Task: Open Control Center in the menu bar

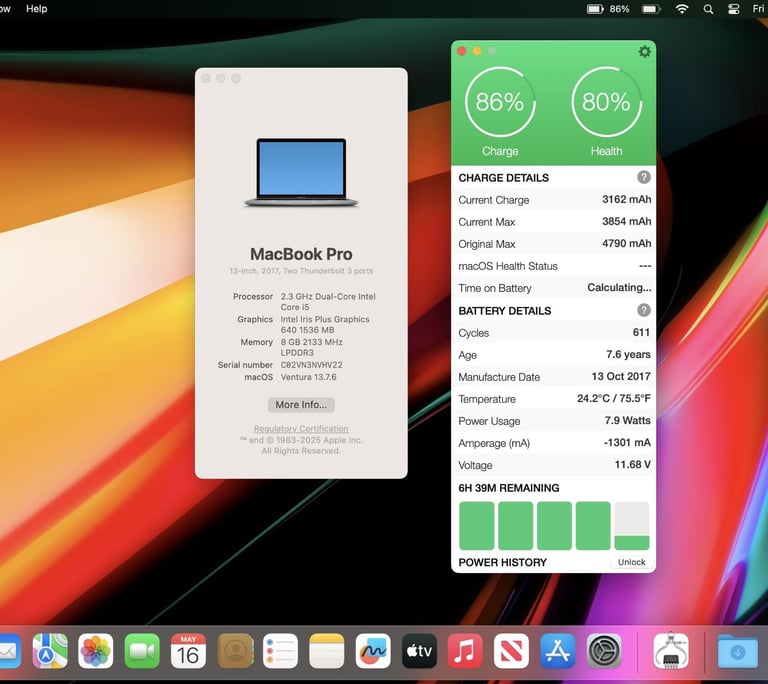Action: click(x=733, y=9)
